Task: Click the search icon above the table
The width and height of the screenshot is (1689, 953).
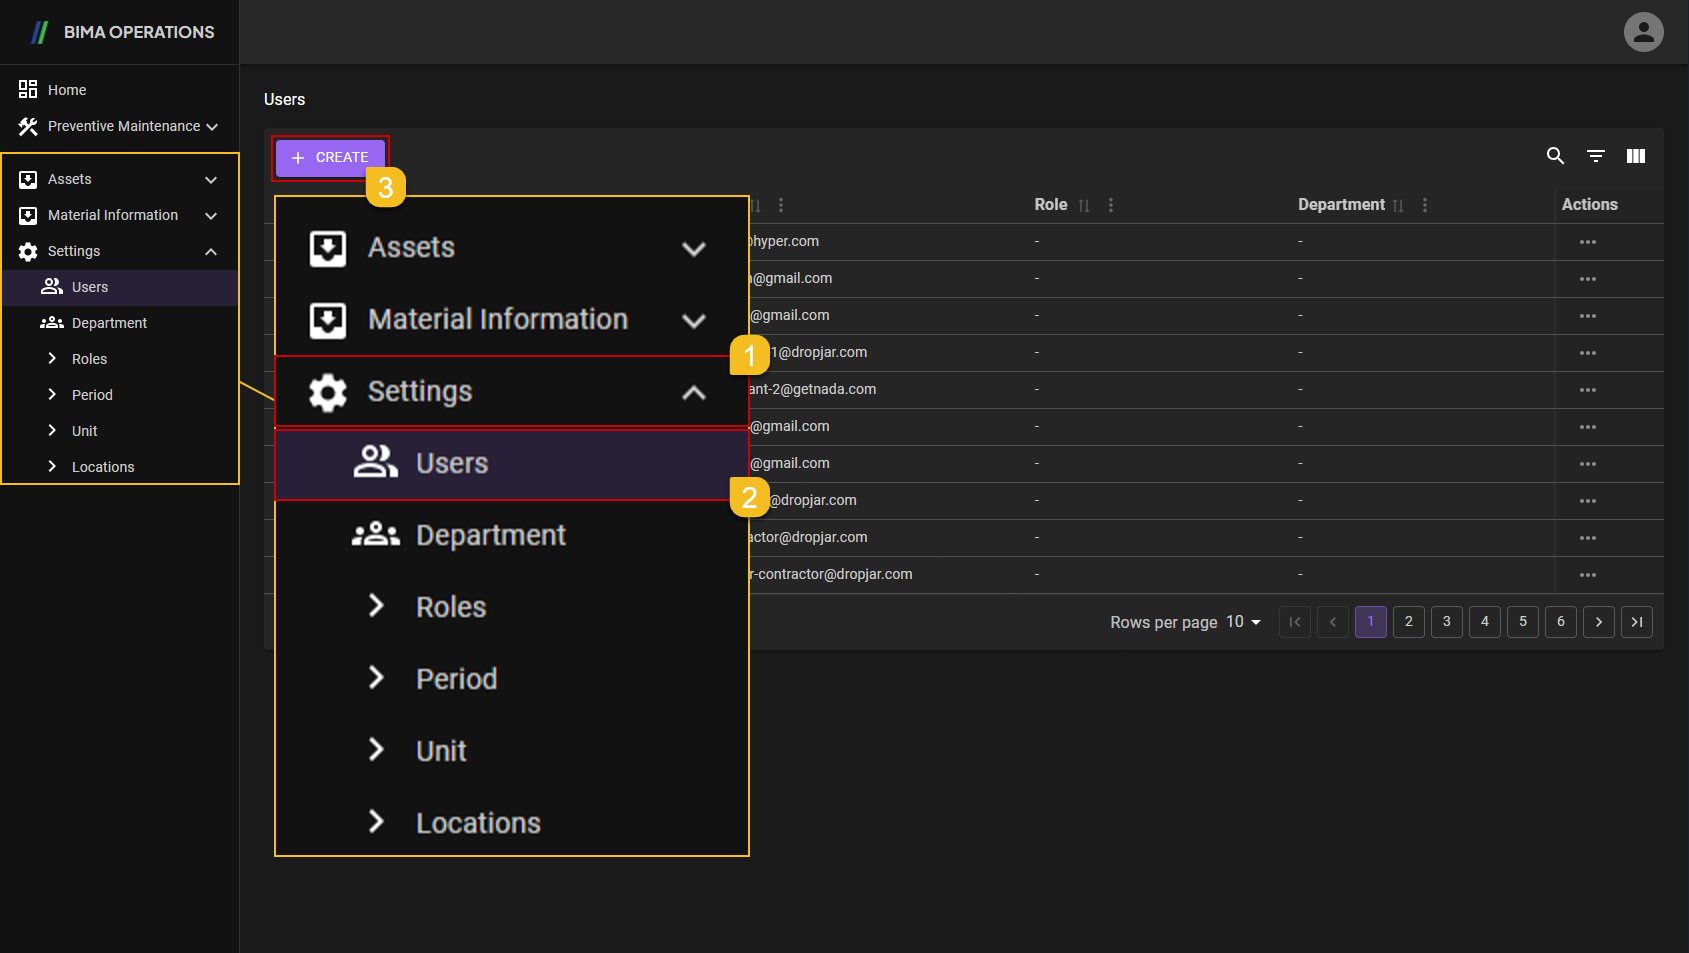Action: [x=1555, y=156]
